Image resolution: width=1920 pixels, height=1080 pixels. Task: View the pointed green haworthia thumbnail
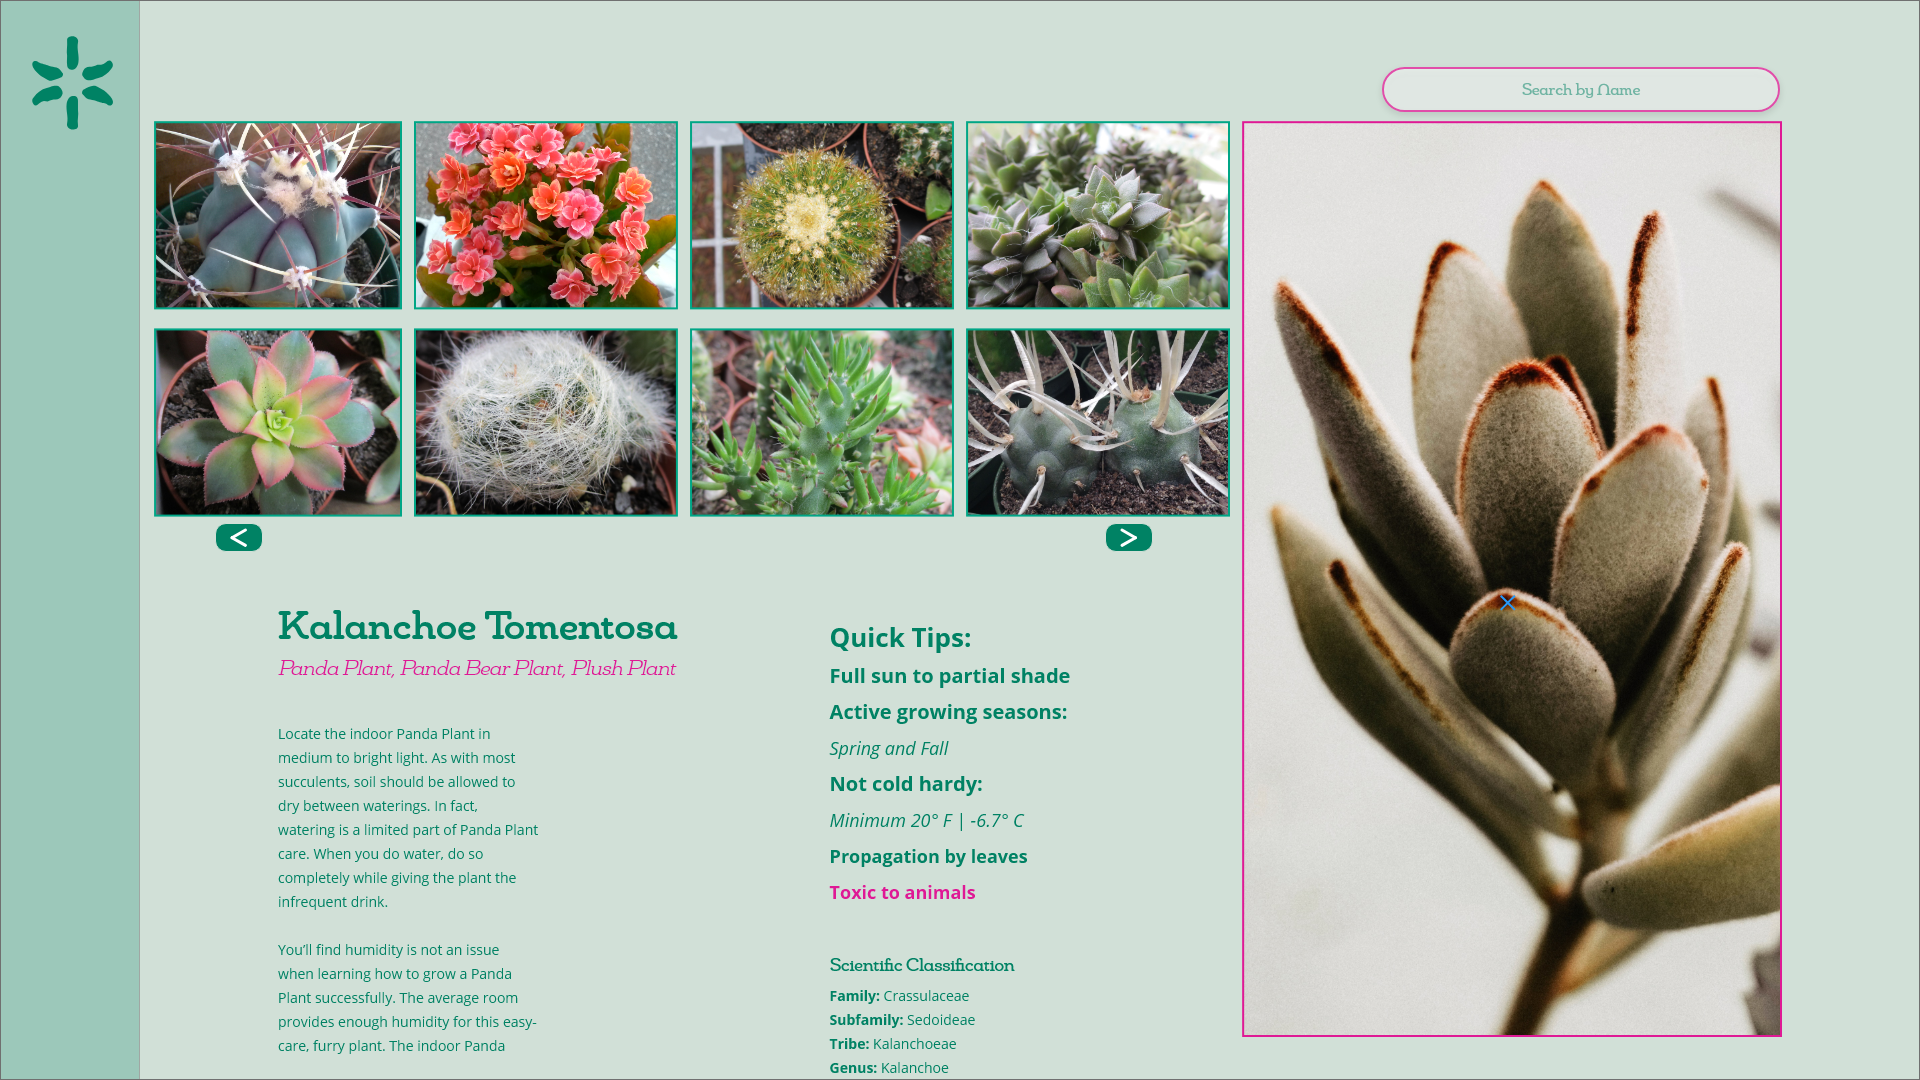1098,215
